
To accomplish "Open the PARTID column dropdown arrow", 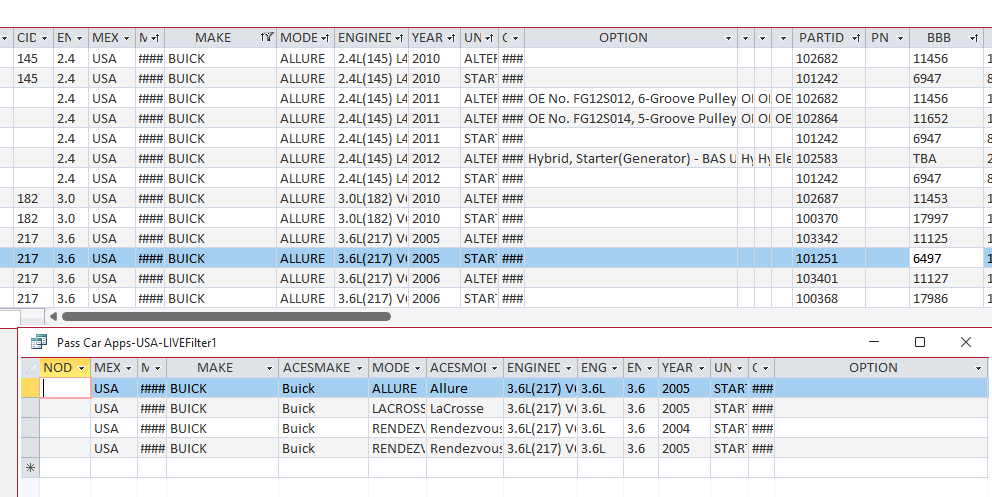I will (856, 38).
